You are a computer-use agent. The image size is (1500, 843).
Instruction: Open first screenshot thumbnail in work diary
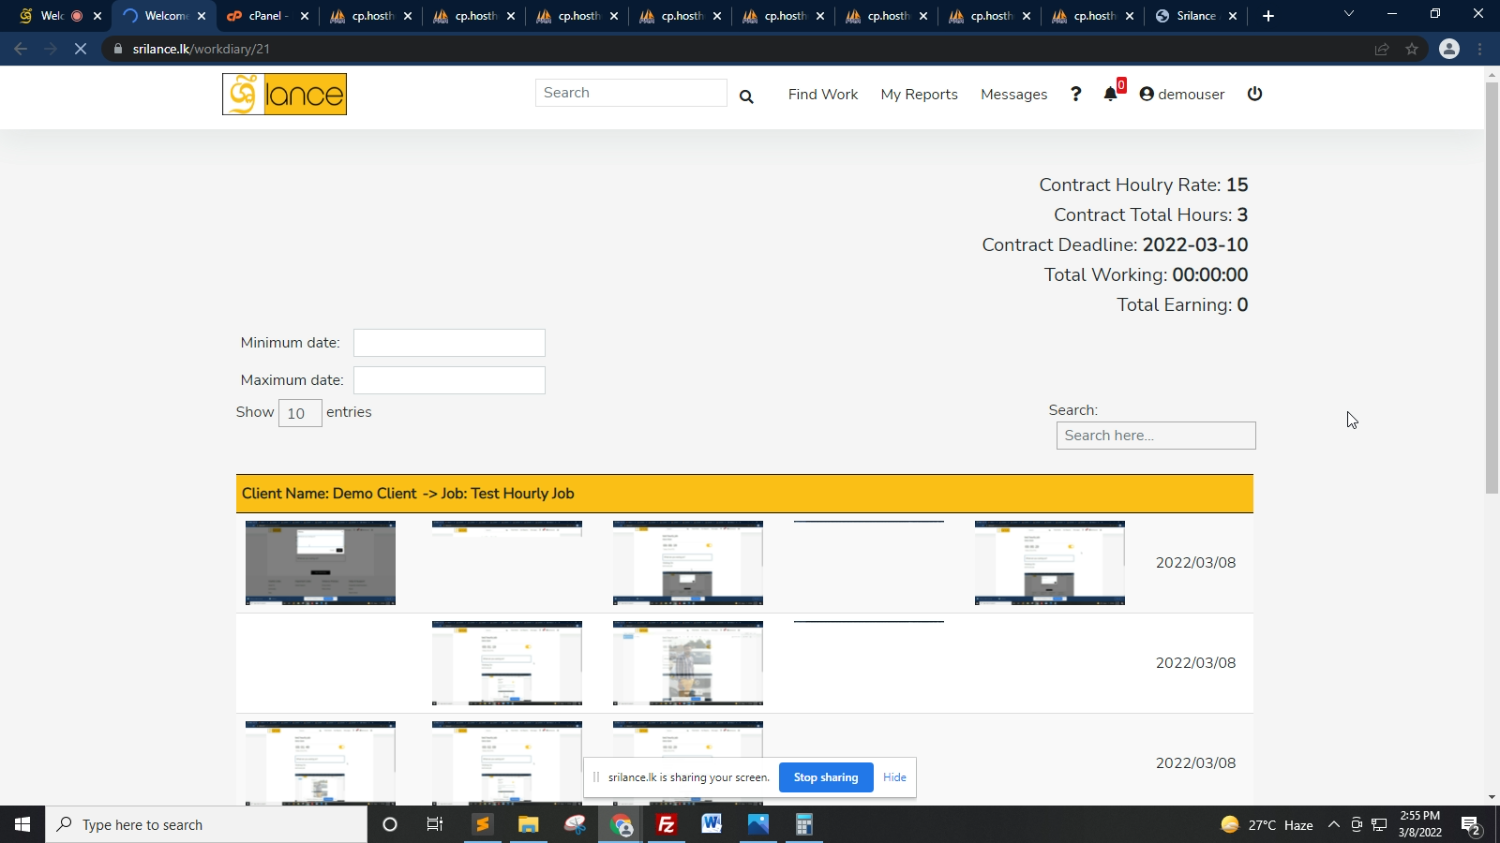point(320,563)
